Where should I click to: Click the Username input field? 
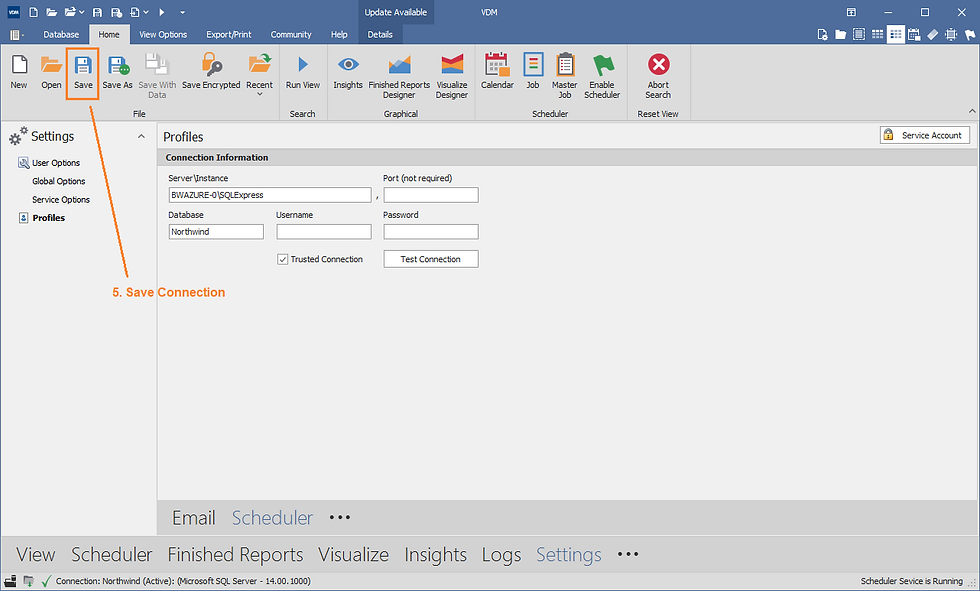(324, 232)
